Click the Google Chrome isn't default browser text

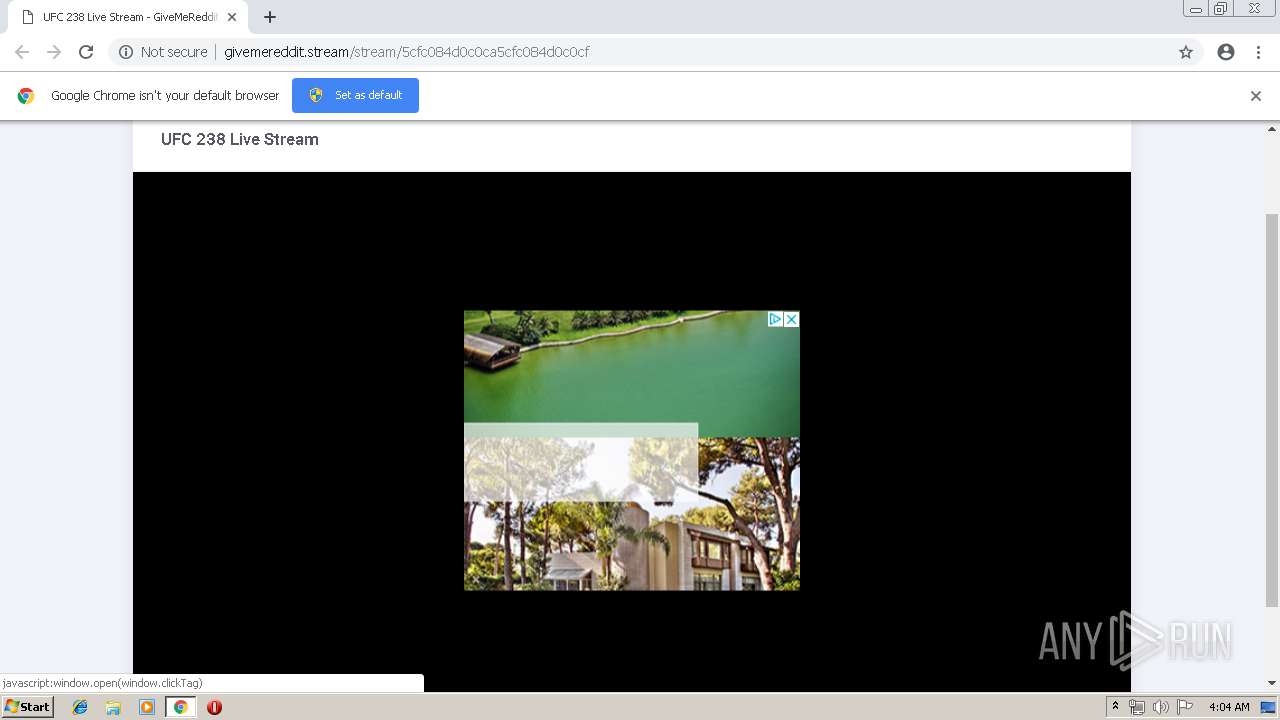coord(165,96)
